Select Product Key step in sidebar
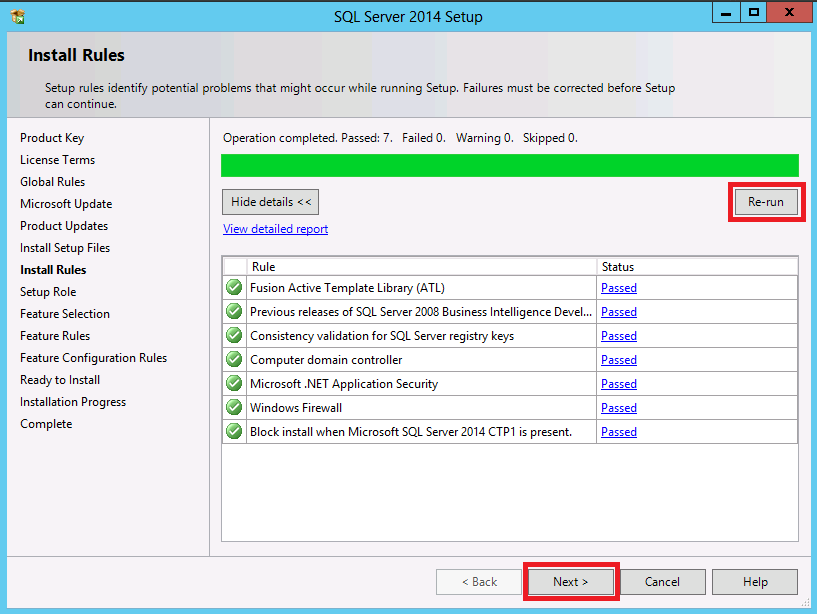817x614 pixels. (x=52, y=138)
